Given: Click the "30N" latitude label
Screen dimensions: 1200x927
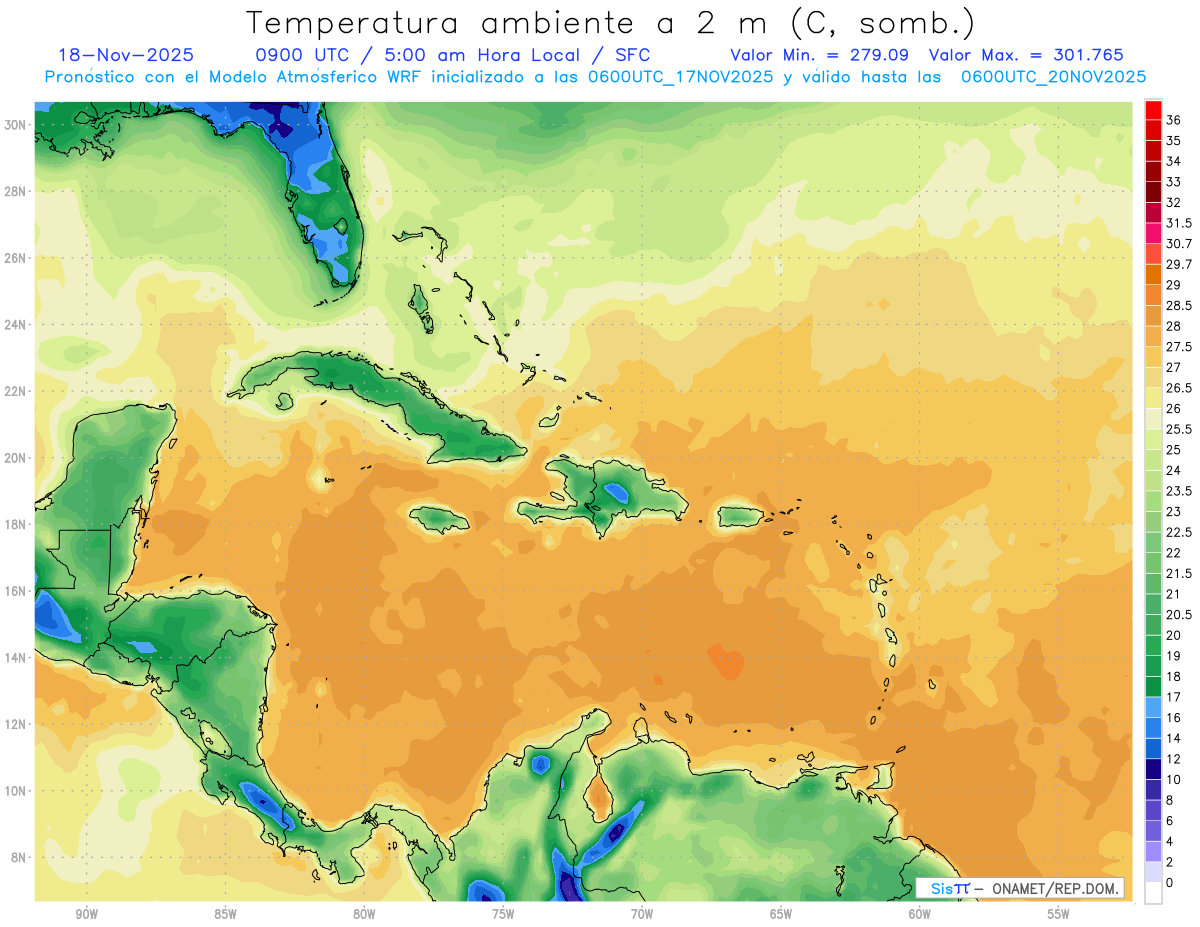Looking at the screenshot, I should click(x=17, y=124).
